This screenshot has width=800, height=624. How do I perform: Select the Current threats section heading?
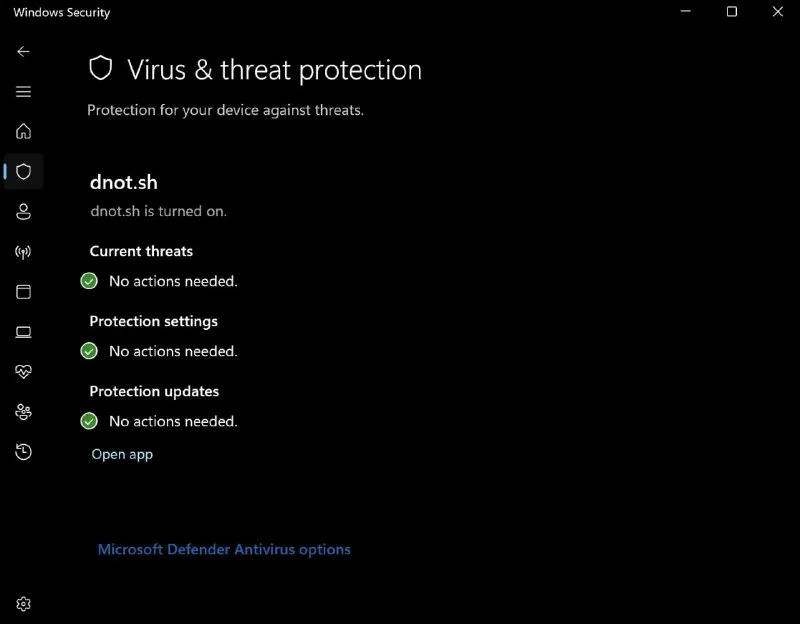click(x=141, y=251)
